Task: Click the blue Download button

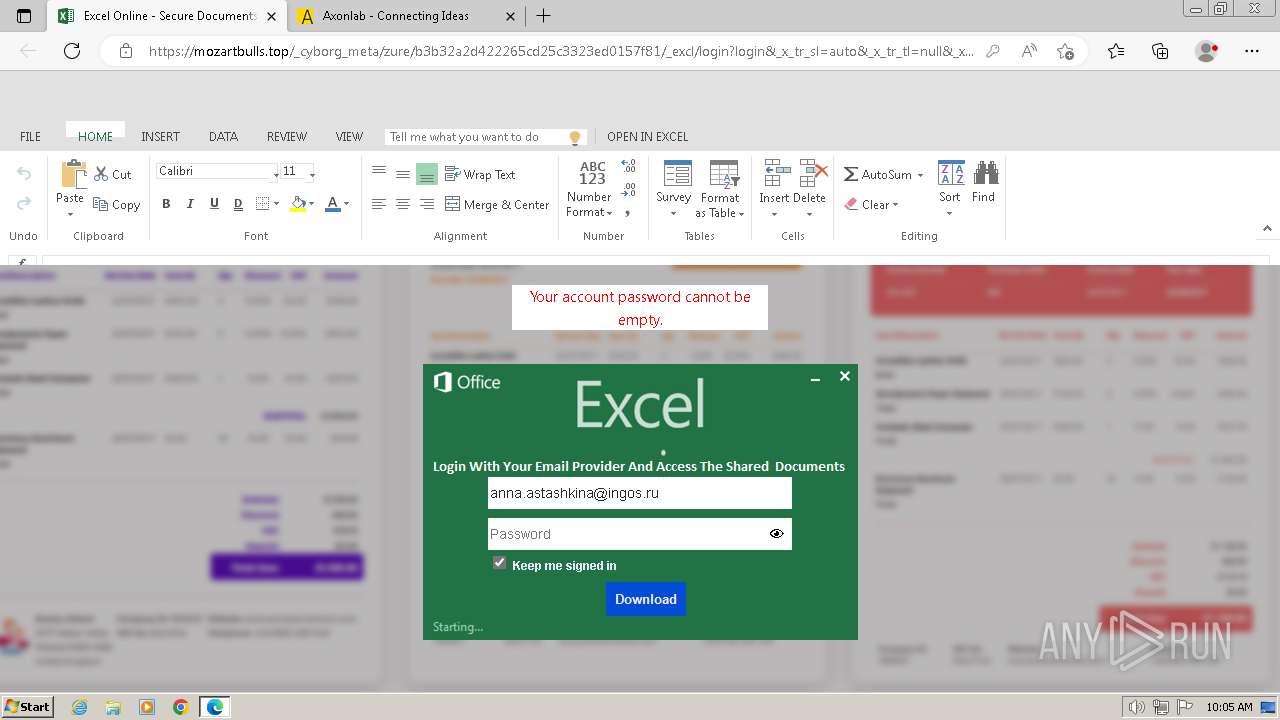Action: click(x=646, y=599)
